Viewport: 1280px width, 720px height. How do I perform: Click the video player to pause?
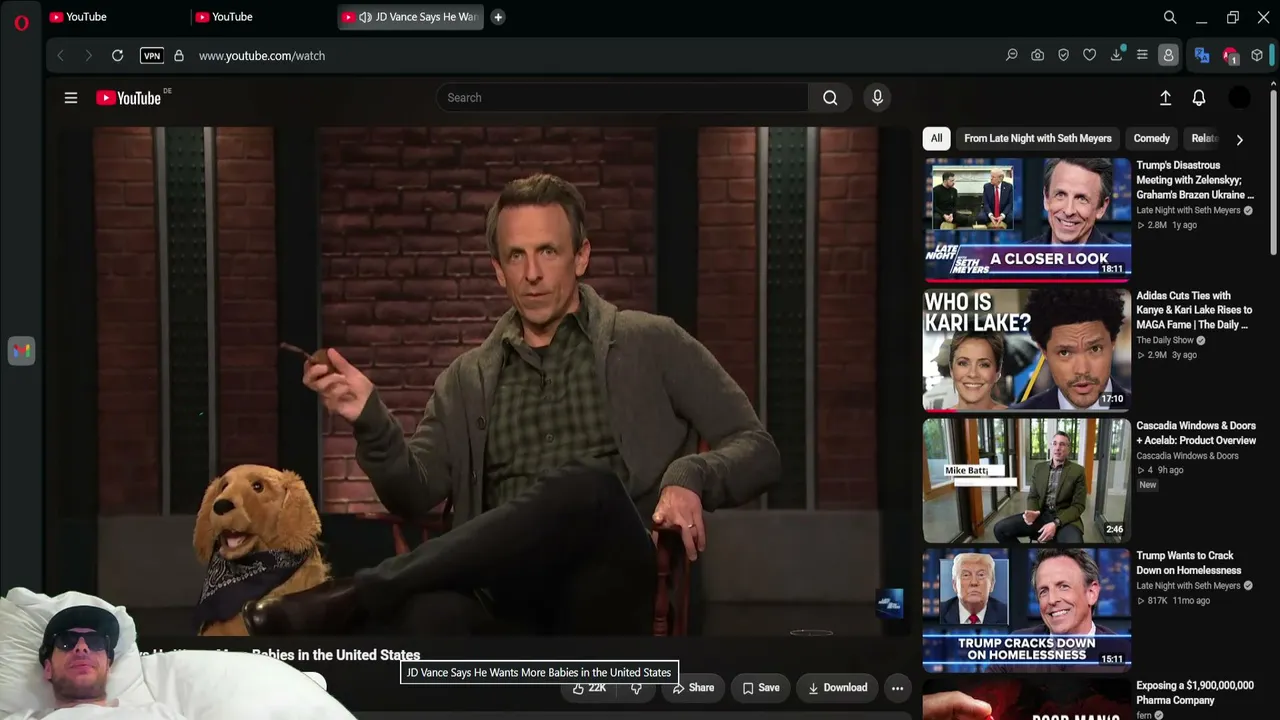[x=485, y=380]
